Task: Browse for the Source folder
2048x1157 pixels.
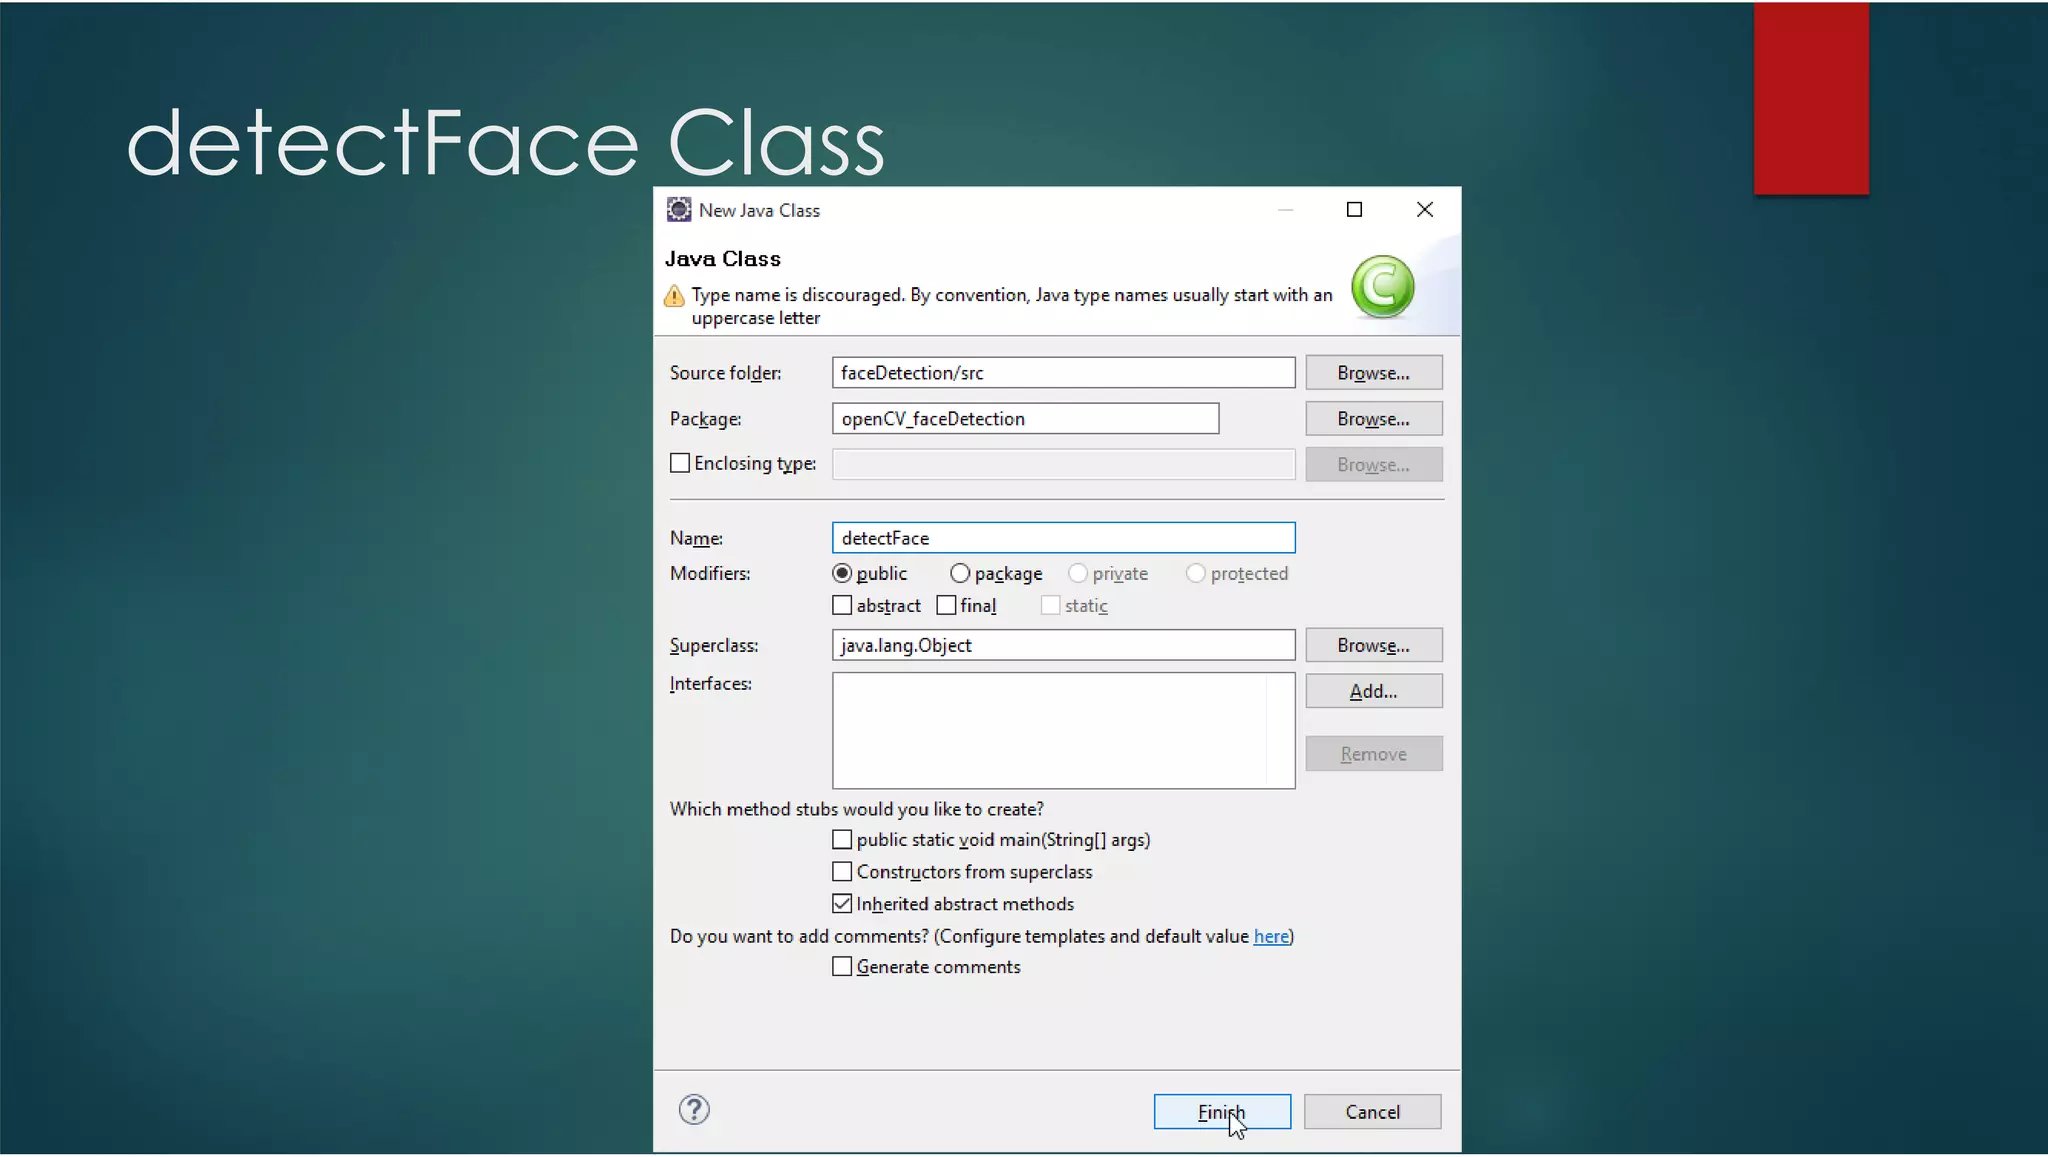Action: (x=1373, y=373)
